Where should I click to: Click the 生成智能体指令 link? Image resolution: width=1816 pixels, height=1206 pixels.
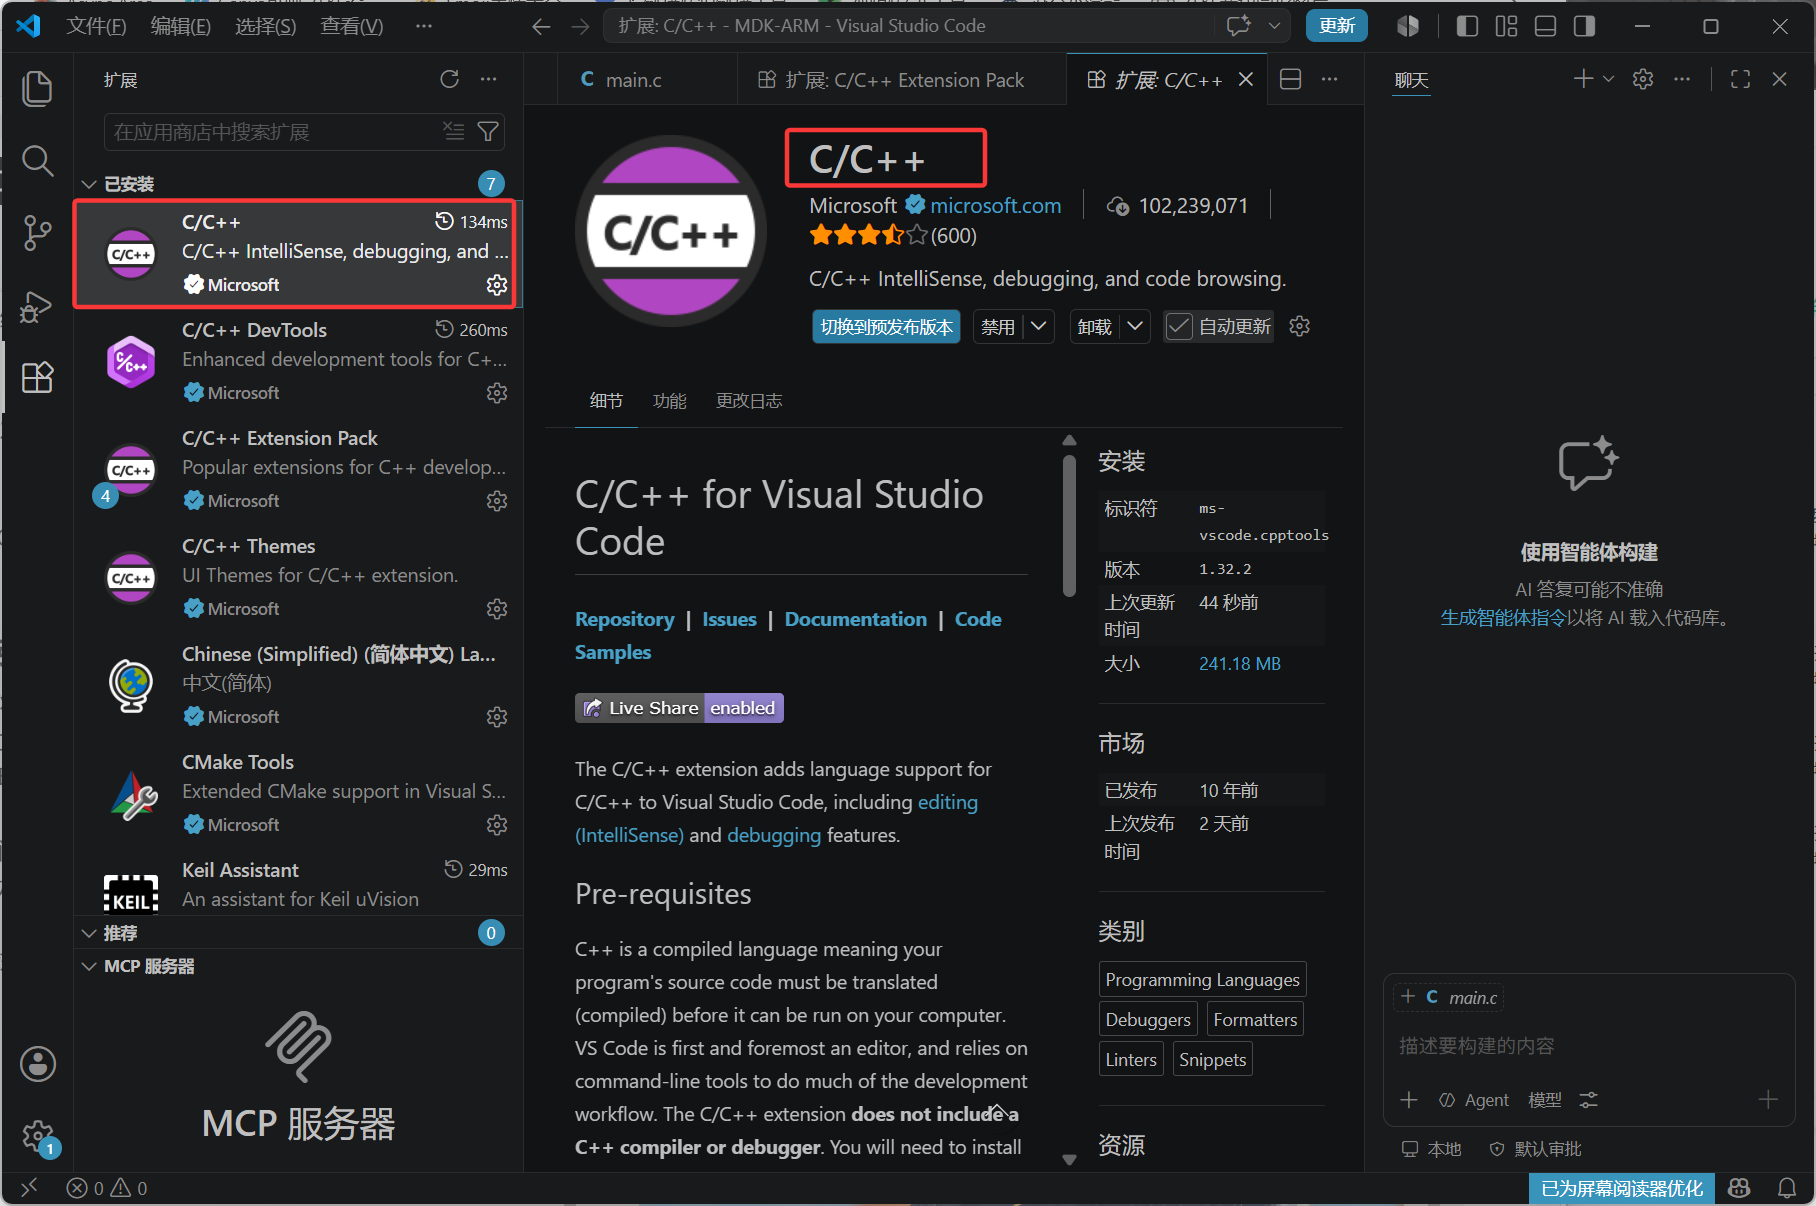(1503, 618)
